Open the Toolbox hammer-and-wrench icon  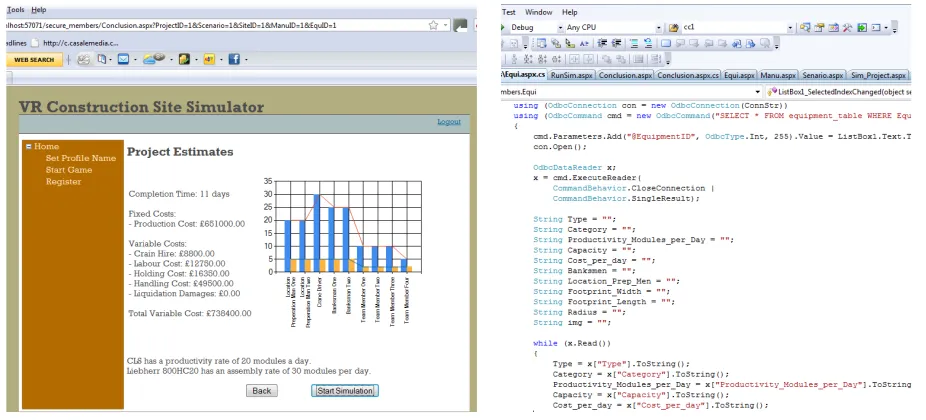847,28
